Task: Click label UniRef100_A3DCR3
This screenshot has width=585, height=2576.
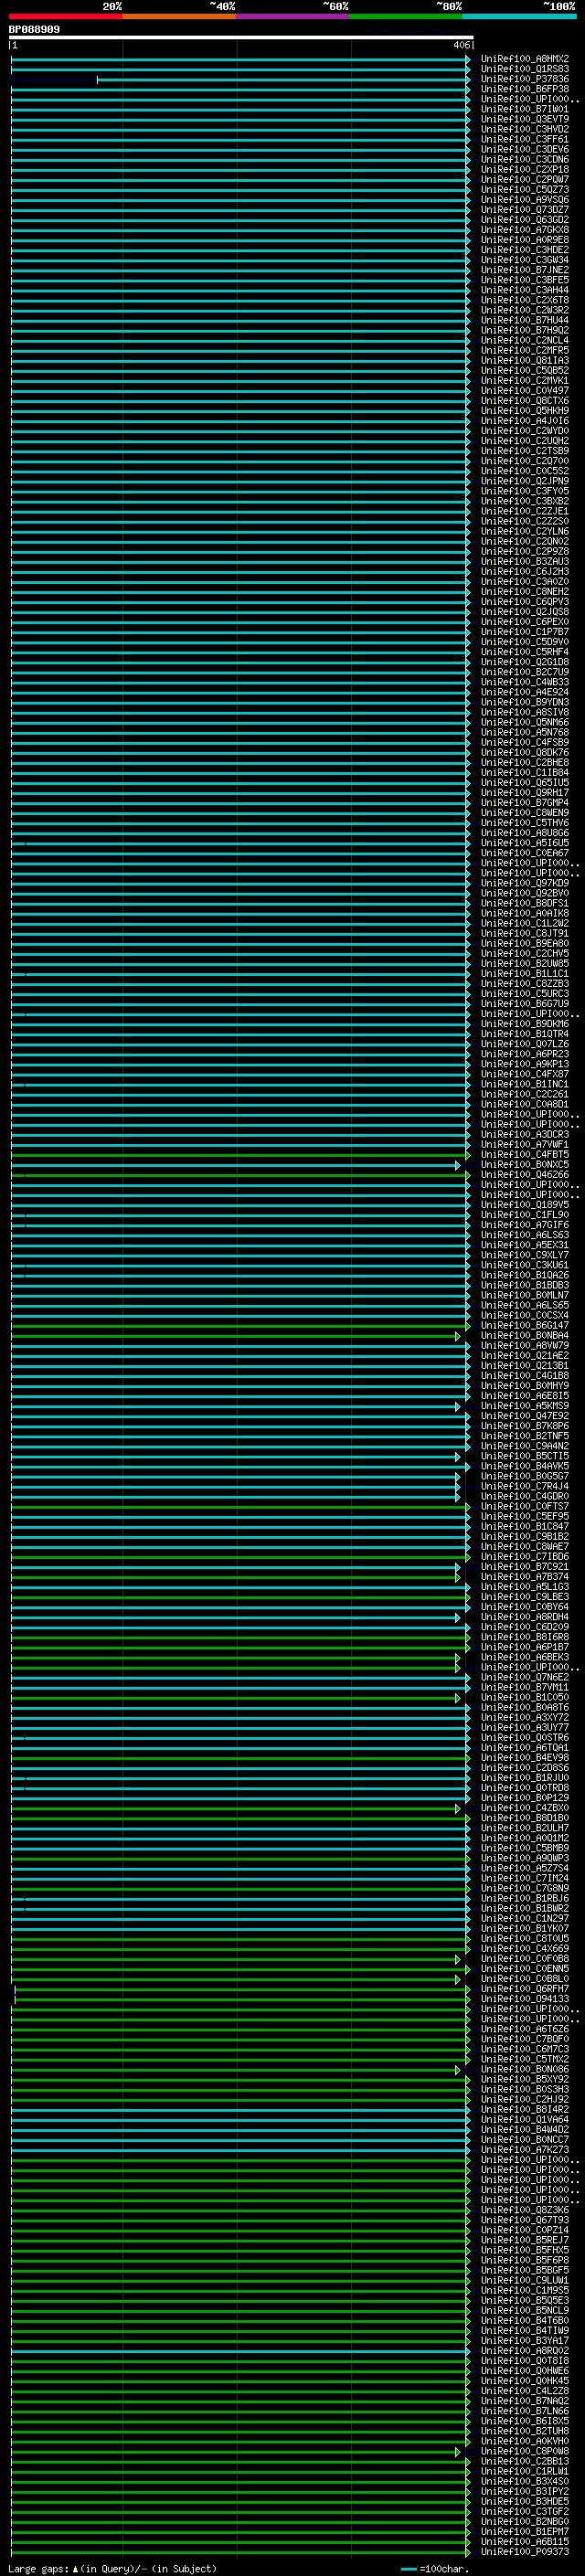Action: 525,1134
